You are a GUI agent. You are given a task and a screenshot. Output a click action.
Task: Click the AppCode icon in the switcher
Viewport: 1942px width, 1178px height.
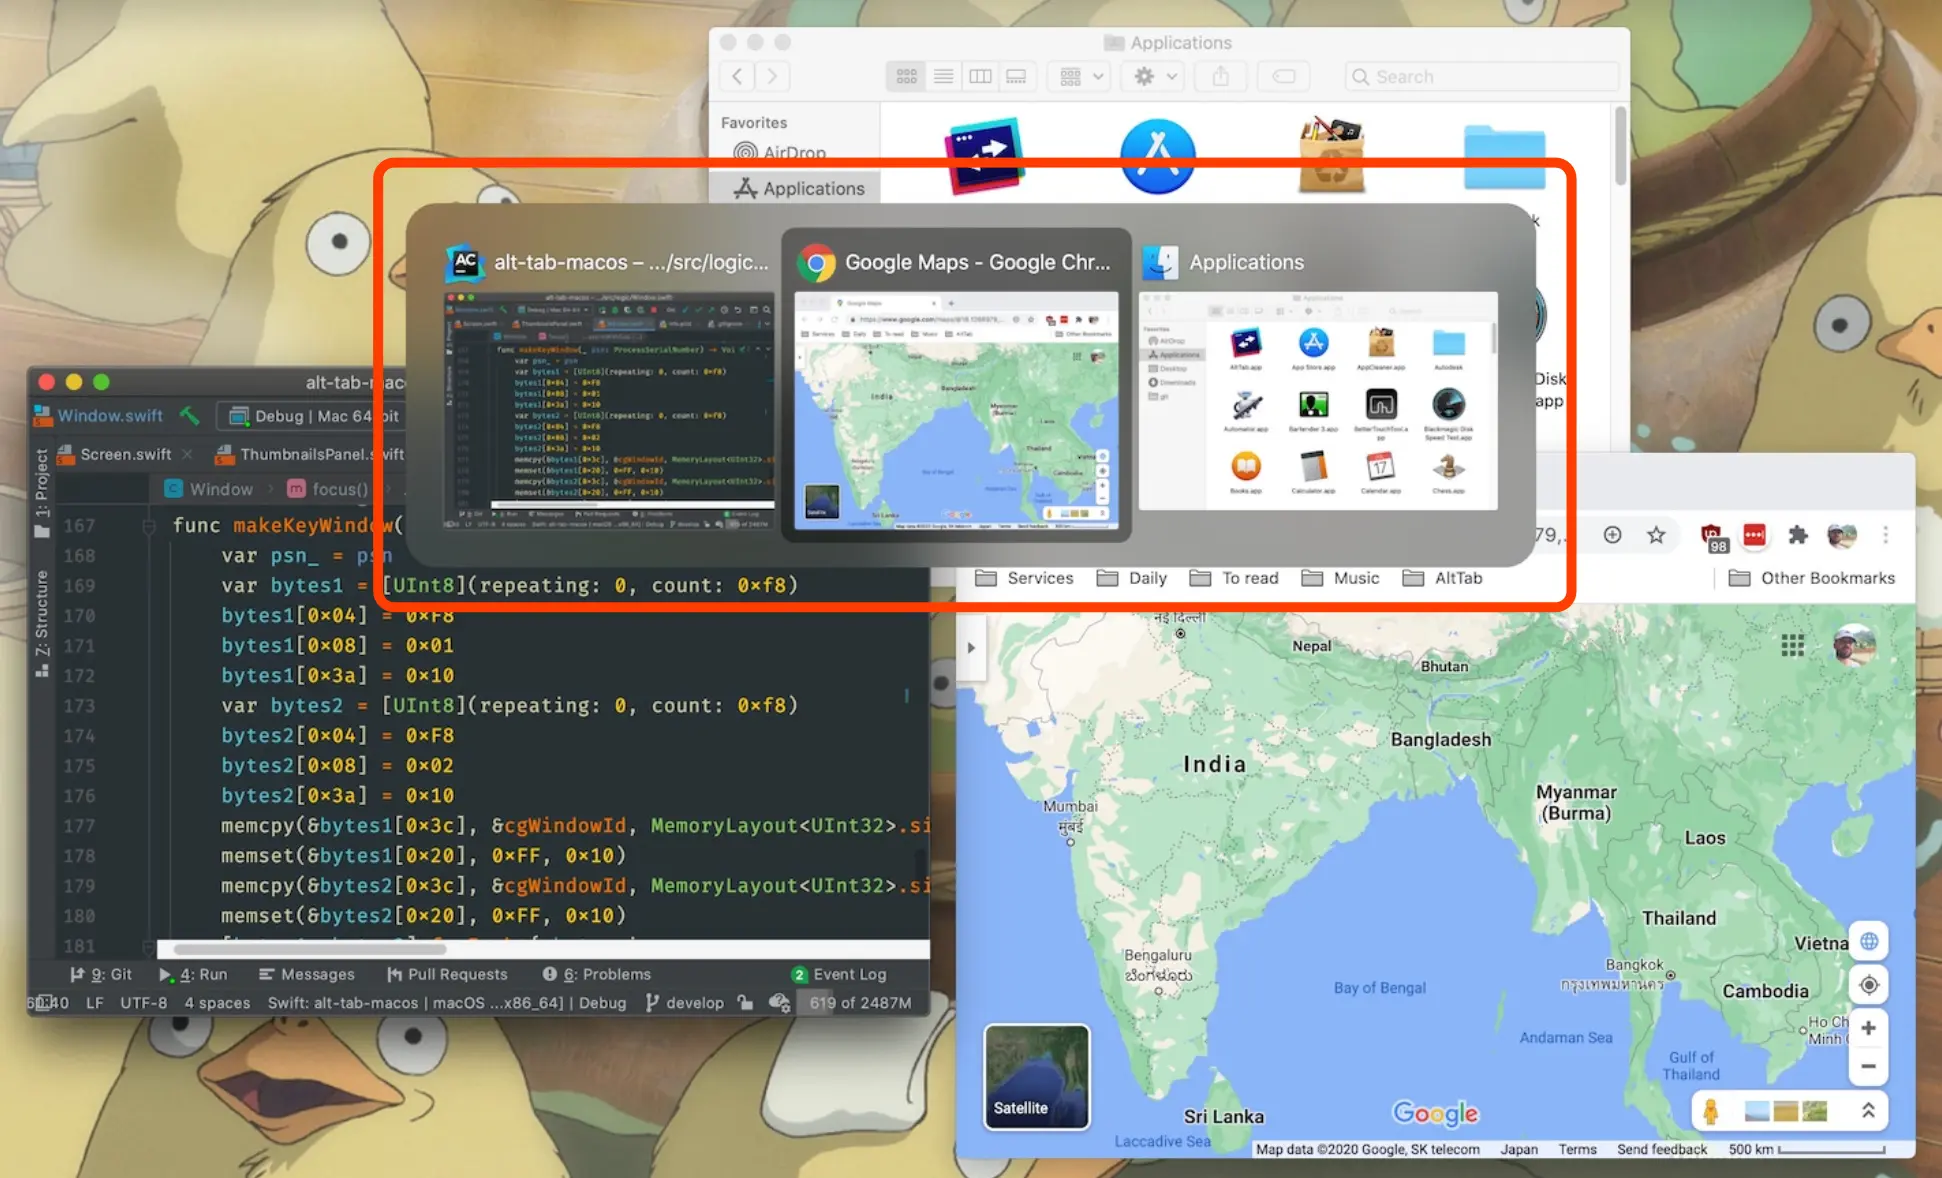[x=465, y=262]
